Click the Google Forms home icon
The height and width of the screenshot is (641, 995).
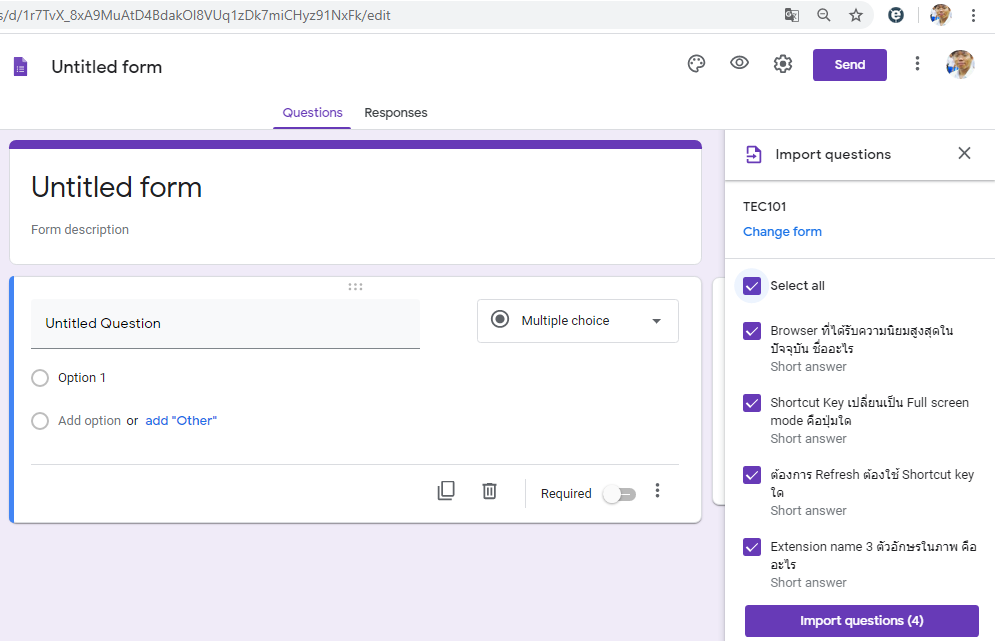click(20, 67)
